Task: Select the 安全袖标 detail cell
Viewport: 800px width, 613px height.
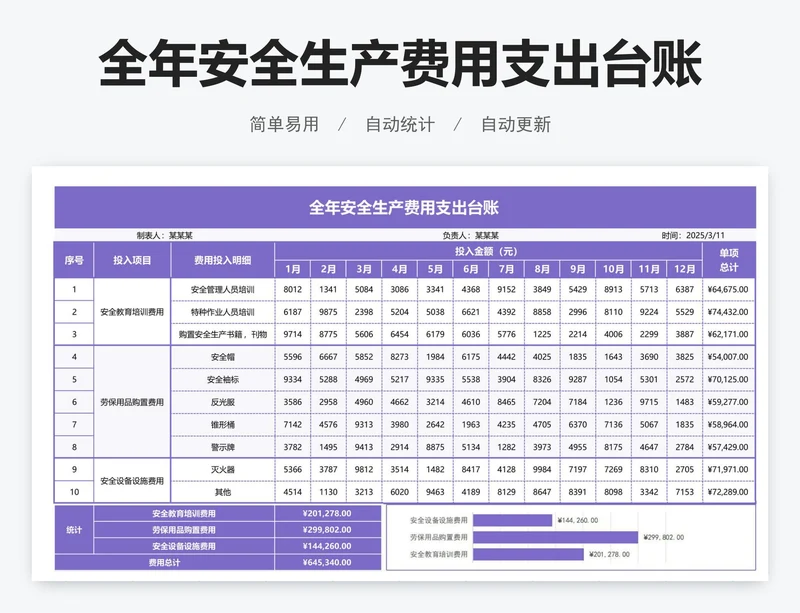Action: tap(222, 379)
